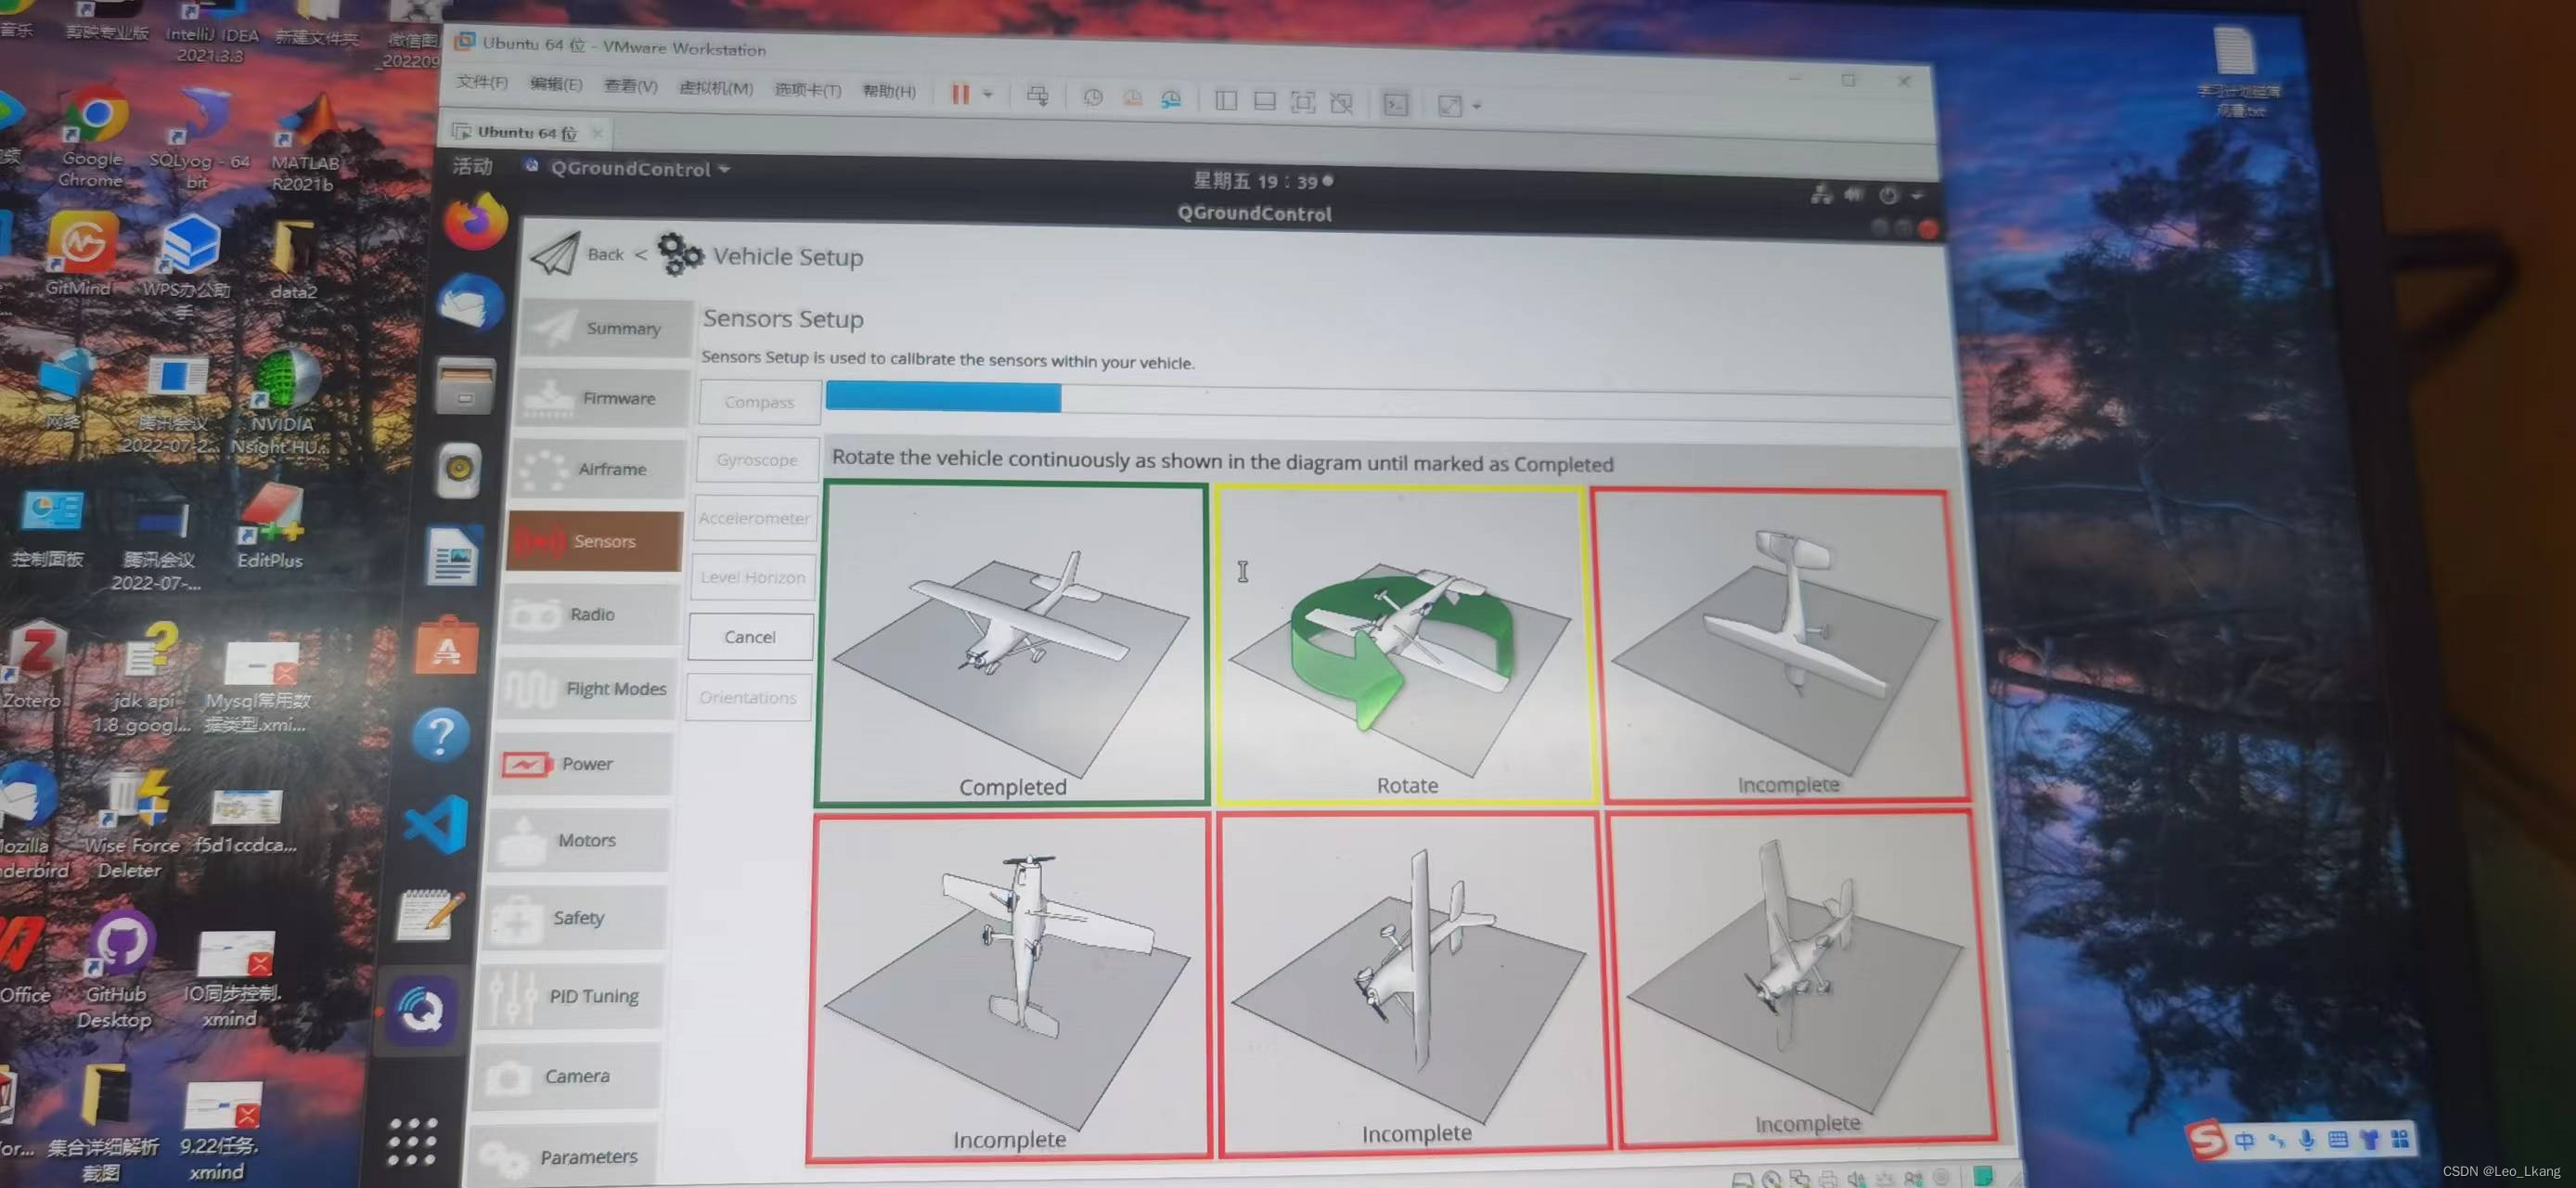This screenshot has width=2576, height=1188.
Task: Cancel the compass calibration
Action: point(750,637)
